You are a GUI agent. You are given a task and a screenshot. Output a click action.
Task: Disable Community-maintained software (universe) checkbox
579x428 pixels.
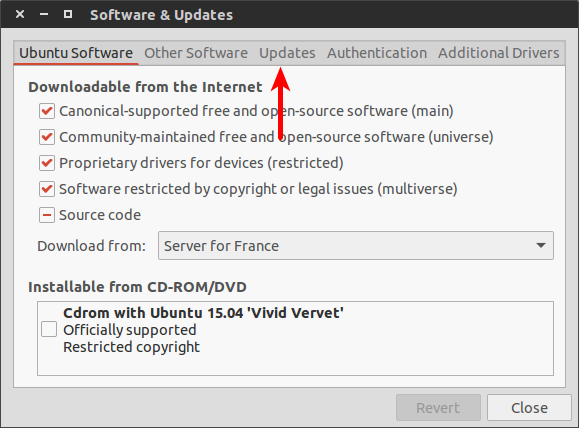tap(47, 137)
